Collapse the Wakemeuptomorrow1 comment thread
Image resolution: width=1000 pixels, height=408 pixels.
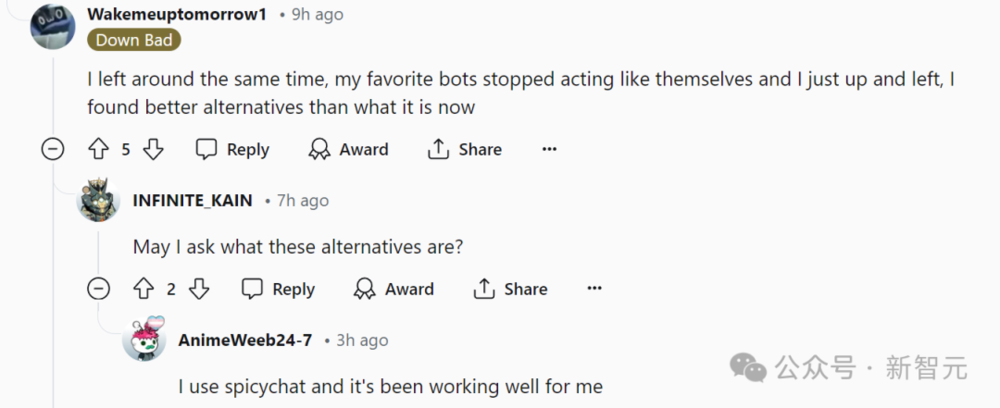tap(52, 150)
